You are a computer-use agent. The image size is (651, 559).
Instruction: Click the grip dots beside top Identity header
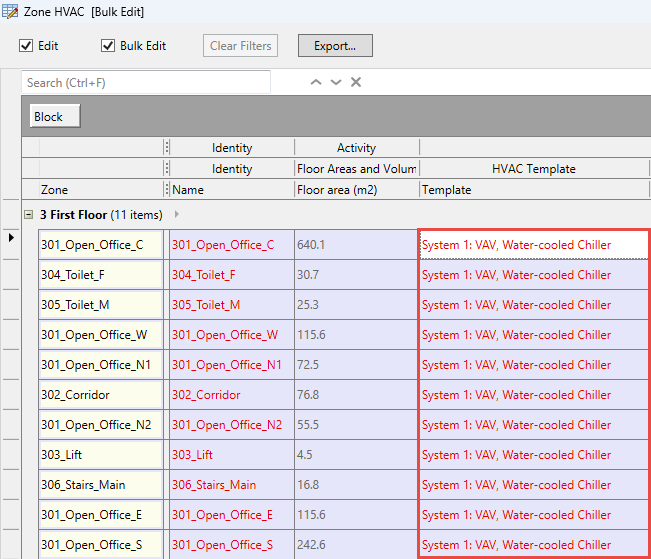(167, 148)
